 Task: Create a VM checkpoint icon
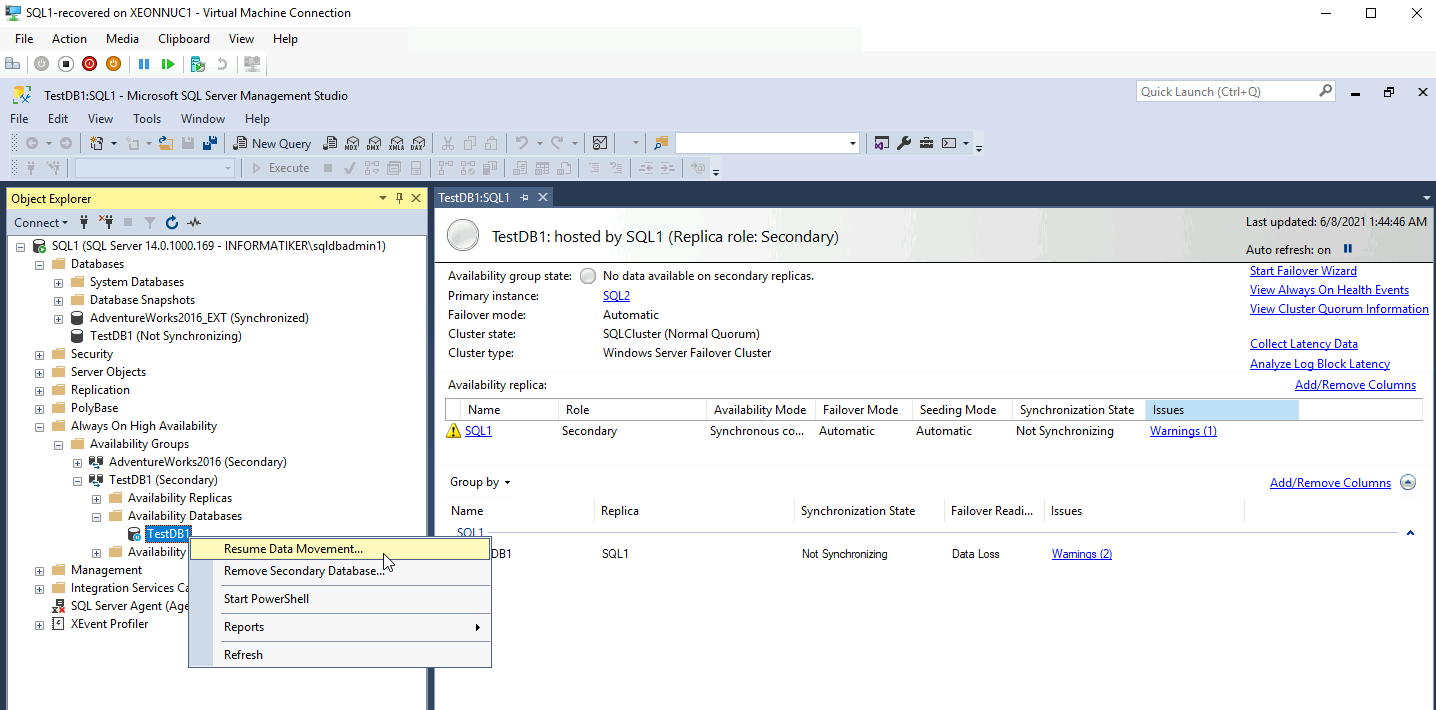pyautogui.click(x=198, y=63)
